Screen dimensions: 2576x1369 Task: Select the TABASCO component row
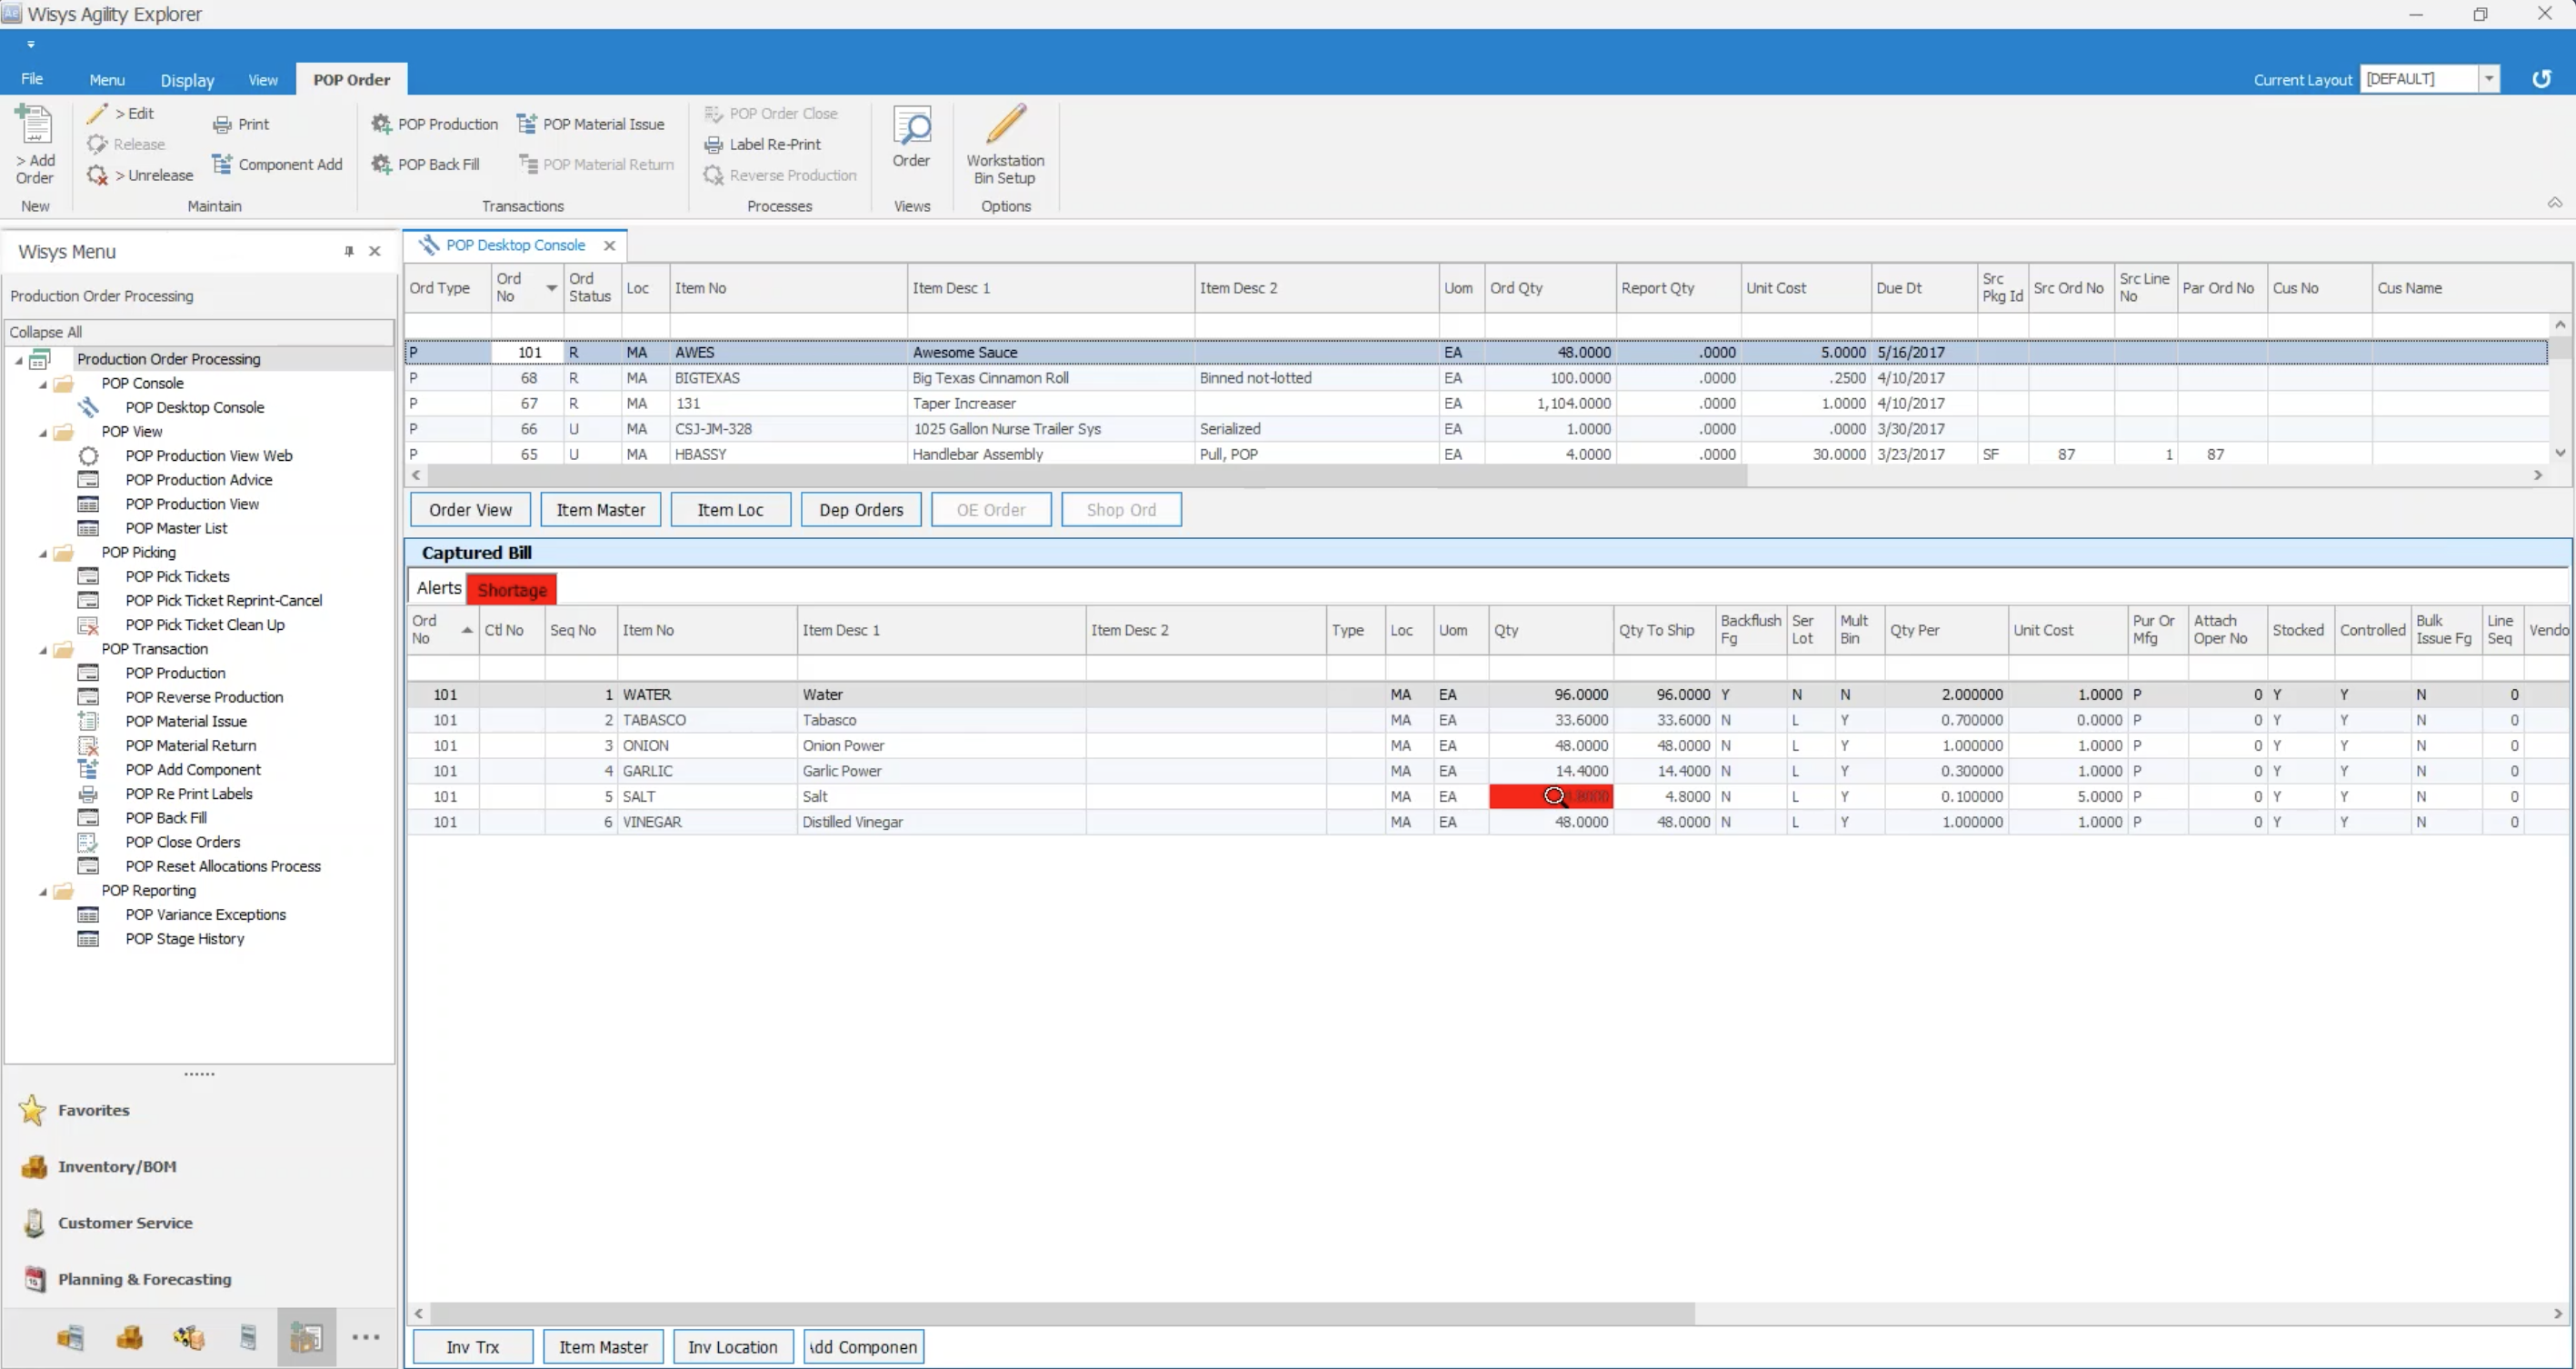[x=1487, y=720]
